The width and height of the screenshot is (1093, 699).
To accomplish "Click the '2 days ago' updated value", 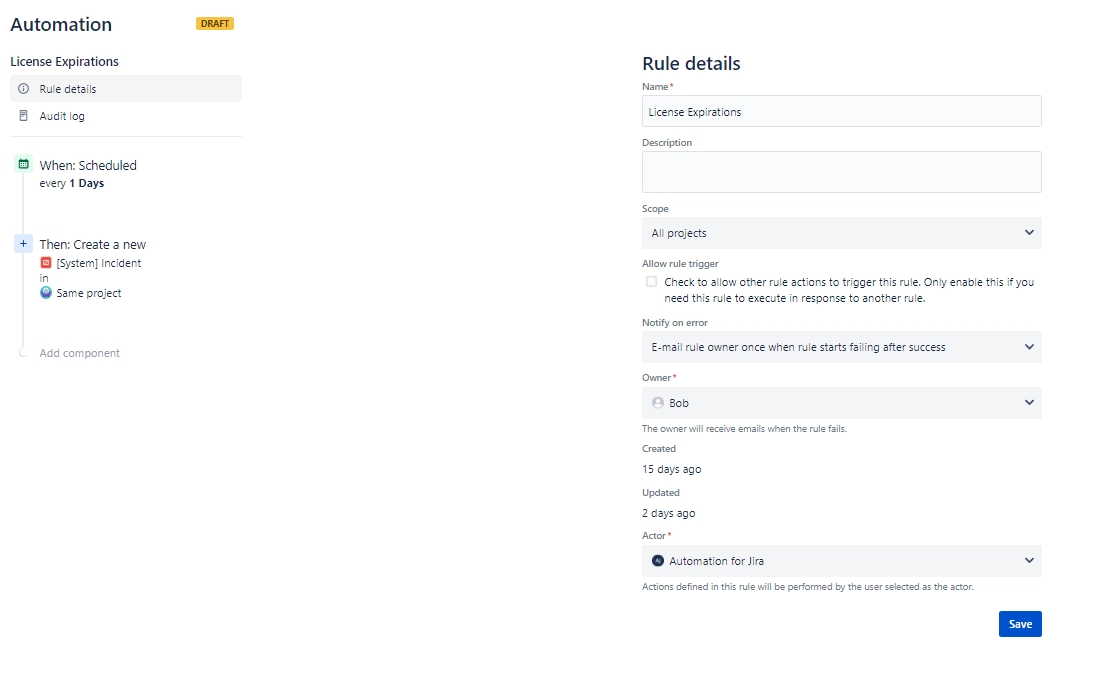I will (668, 513).
